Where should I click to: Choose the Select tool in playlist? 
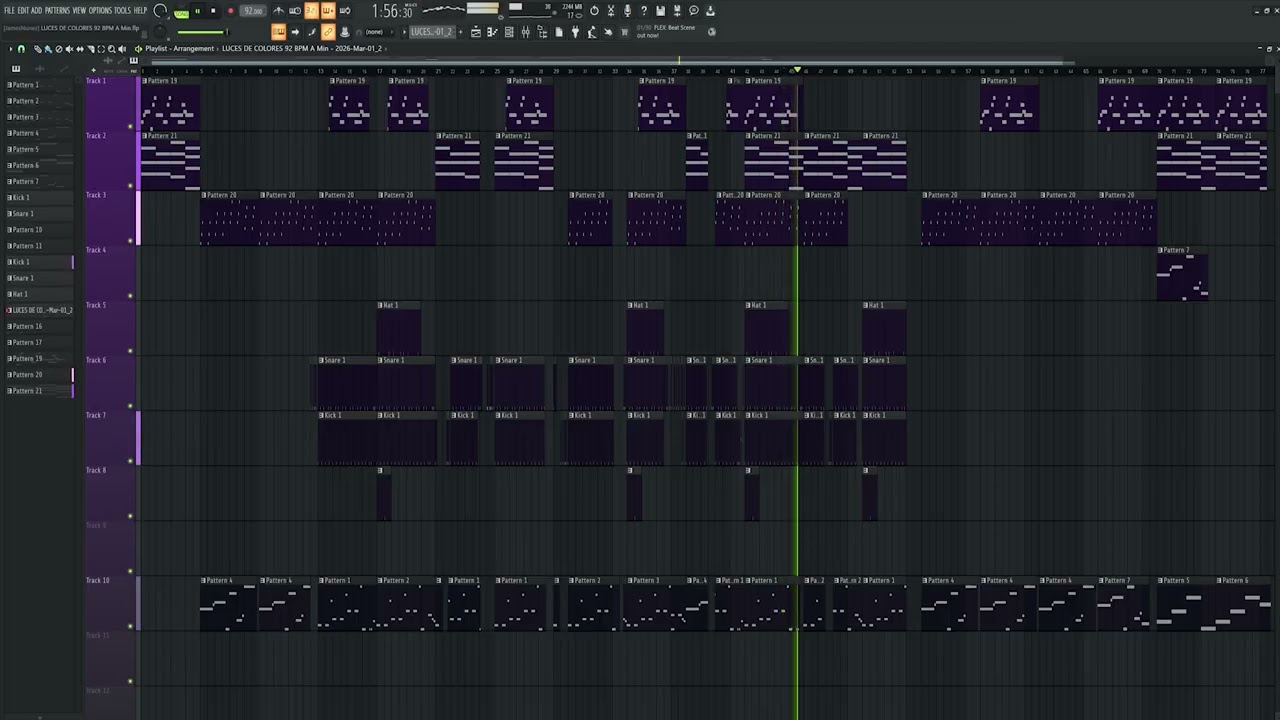pyautogui.click(x=101, y=49)
